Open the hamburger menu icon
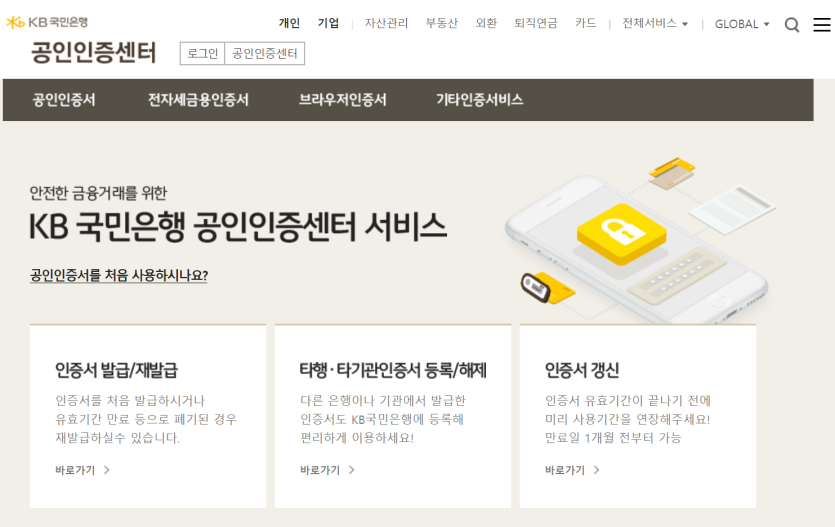This screenshot has width=835, height=527. click(x=822, y=24)
